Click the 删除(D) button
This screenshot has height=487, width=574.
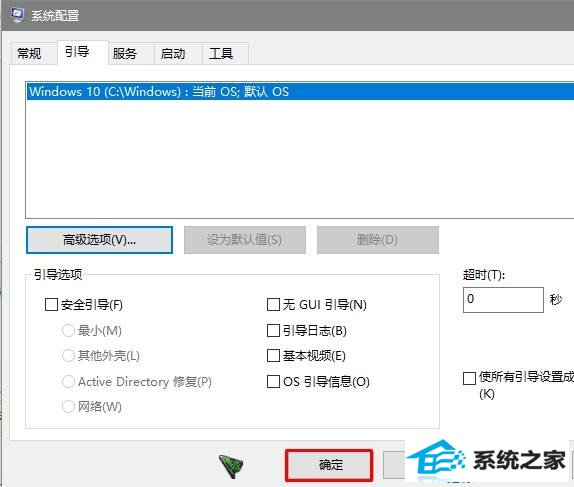tap(377, 240)
